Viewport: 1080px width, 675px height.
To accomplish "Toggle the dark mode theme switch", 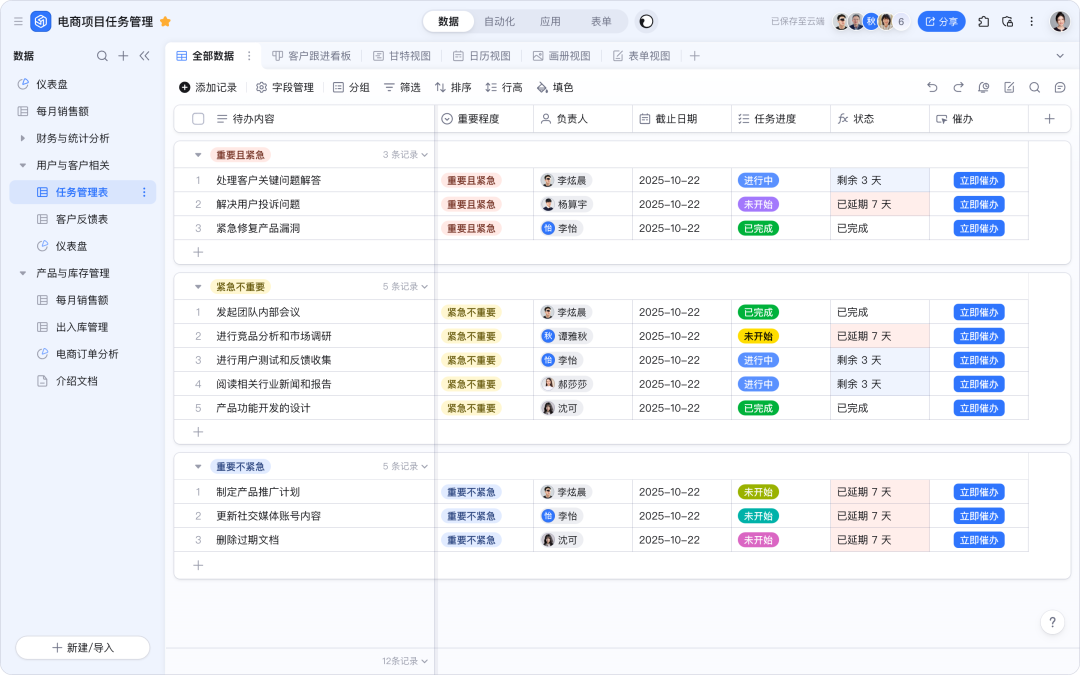I will [647, 21].
